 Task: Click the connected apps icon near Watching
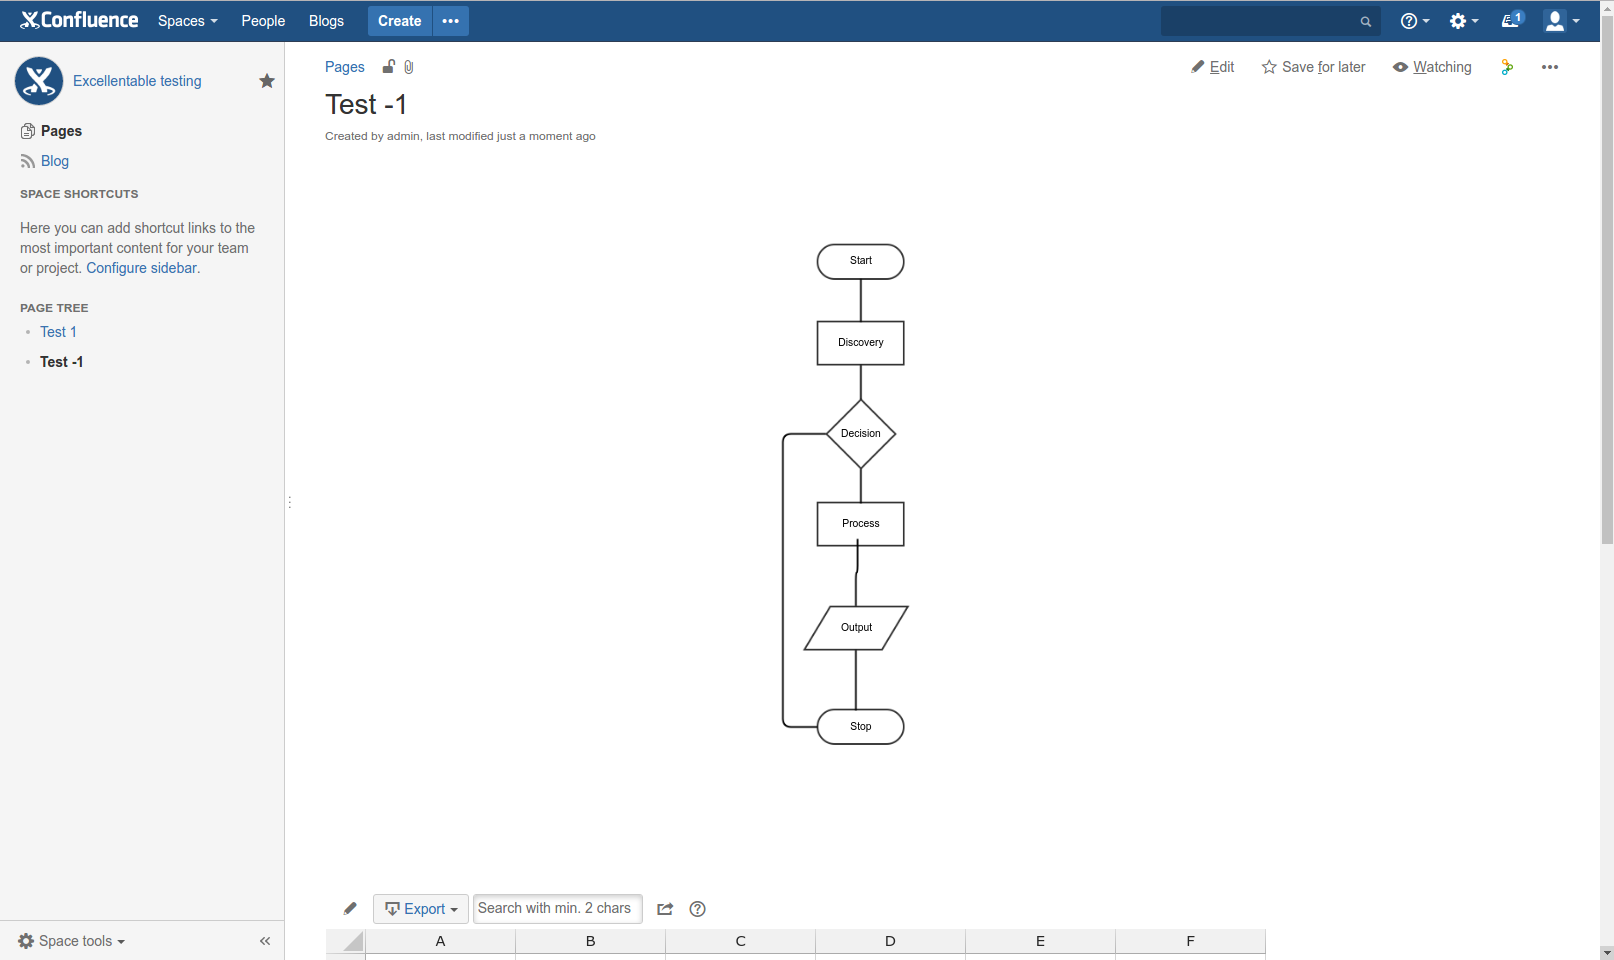[1507, 67]
